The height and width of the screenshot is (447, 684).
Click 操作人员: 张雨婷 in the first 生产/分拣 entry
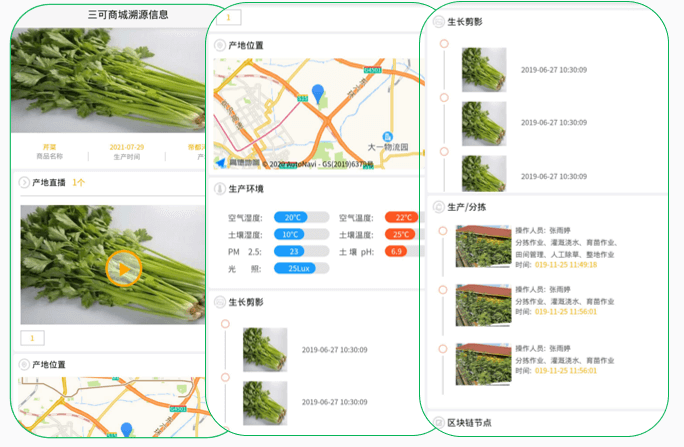pos(543,230)
